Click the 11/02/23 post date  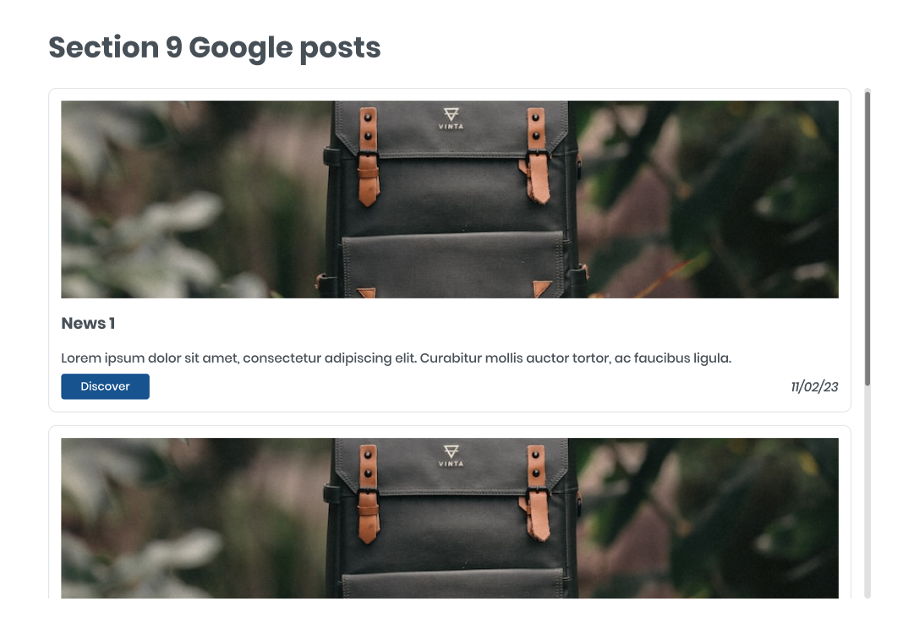coord(814,387)
